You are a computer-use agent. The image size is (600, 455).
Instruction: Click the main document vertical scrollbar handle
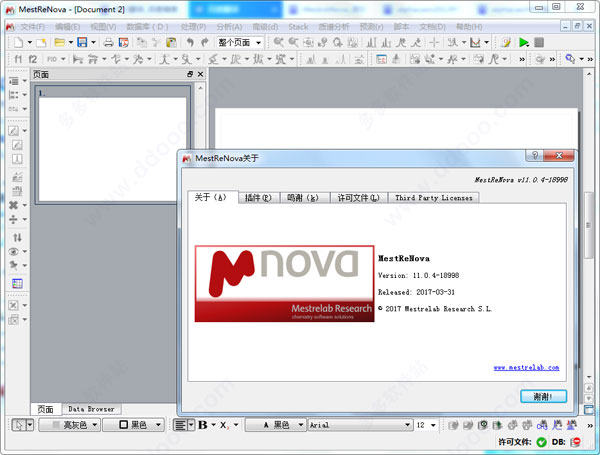589,226
